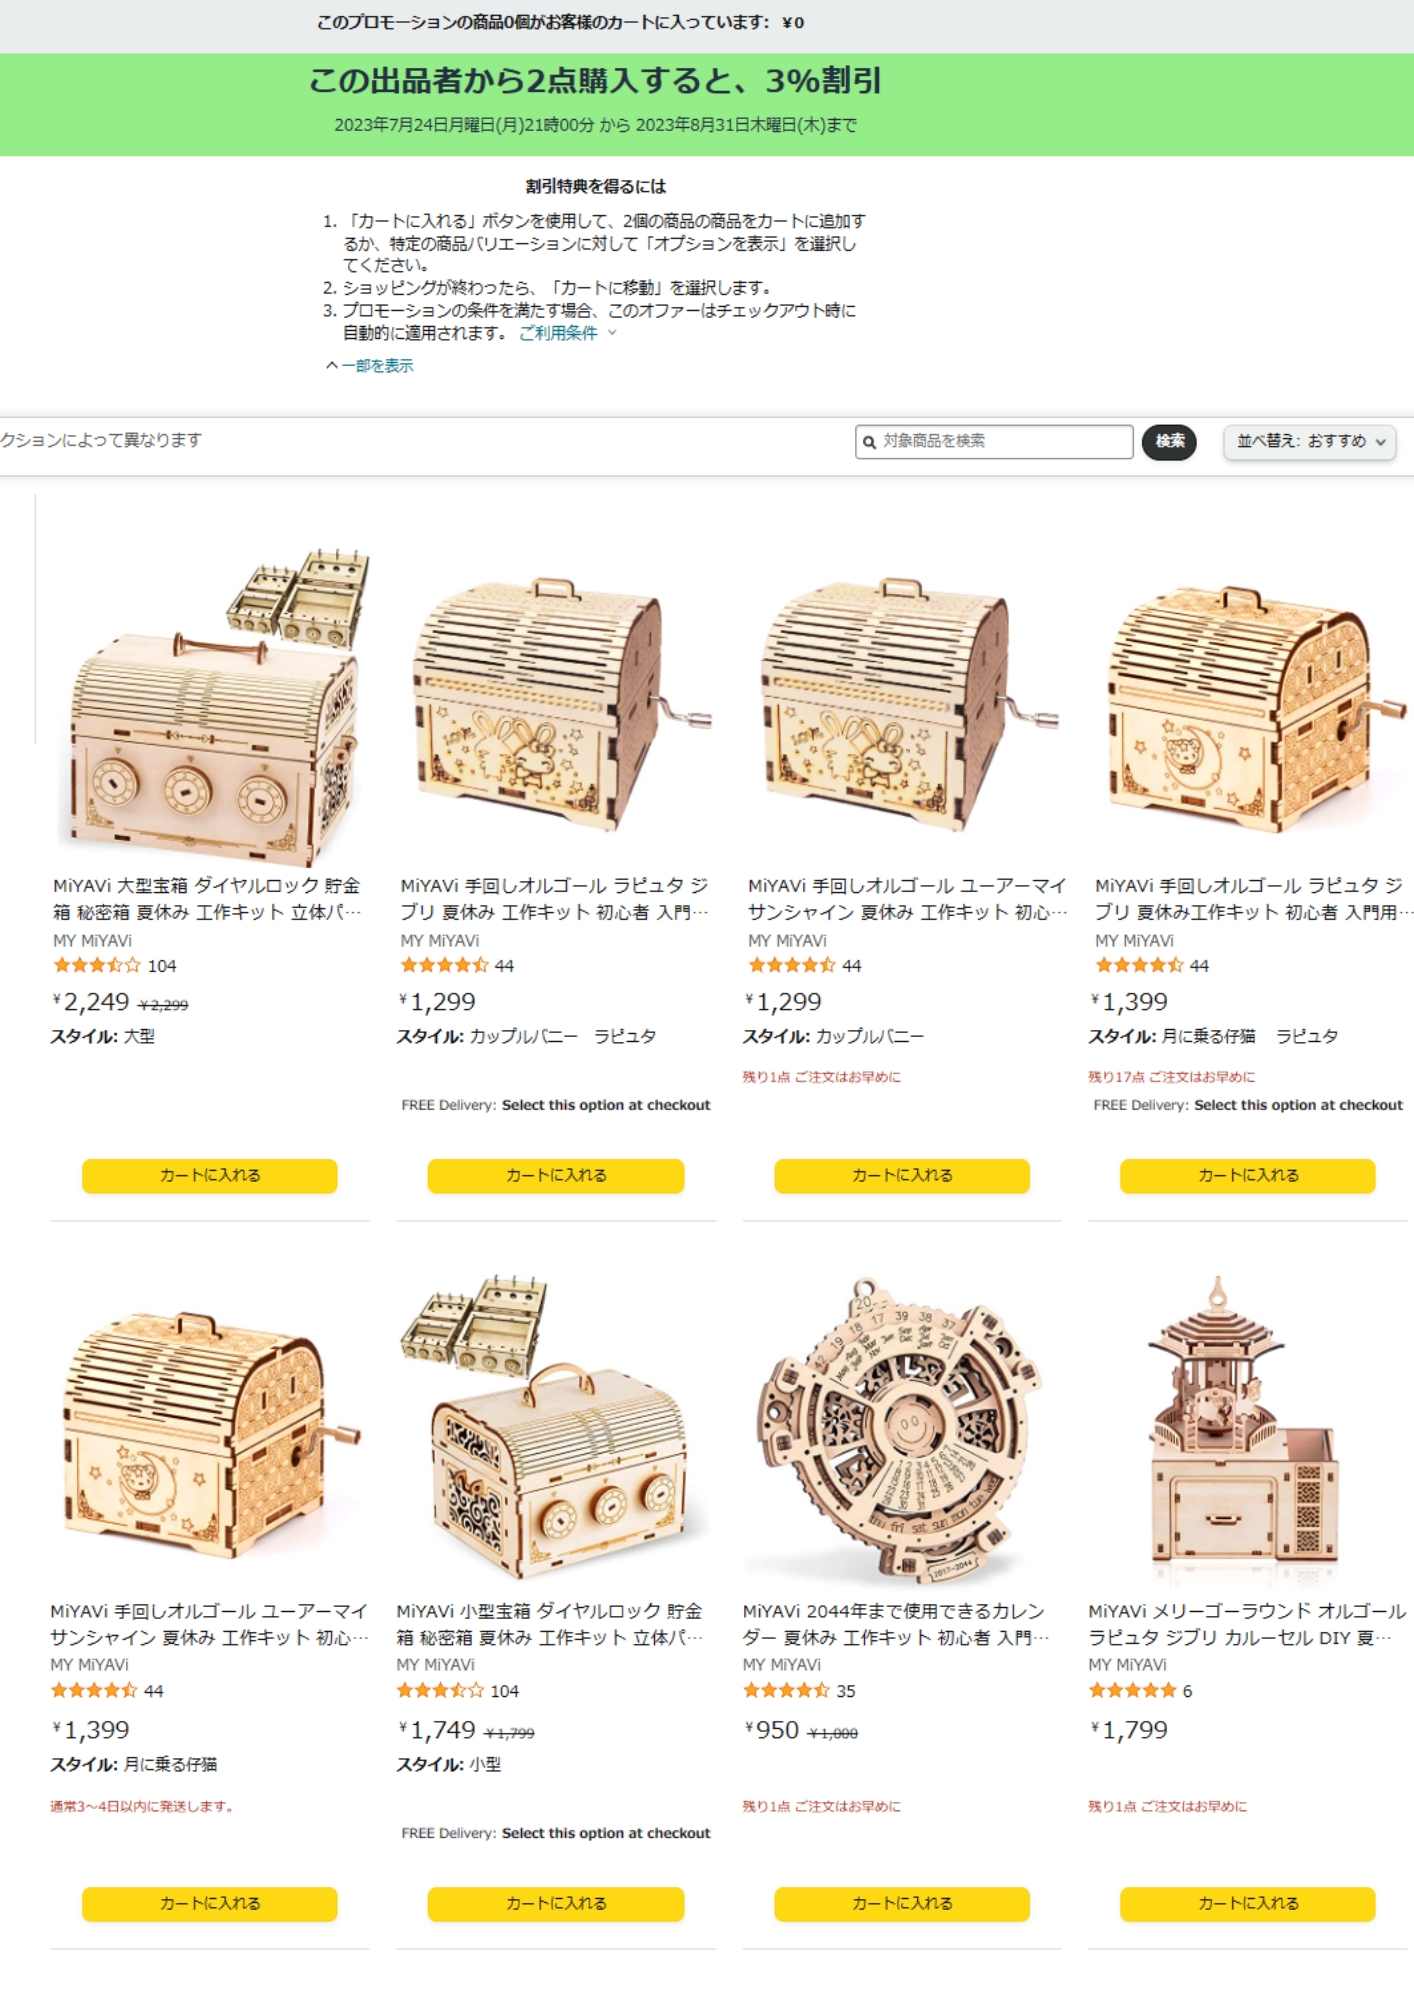Add large dial-lock treasure box to cart
1414x2000 pixels.
click(x=209, y=1176)
